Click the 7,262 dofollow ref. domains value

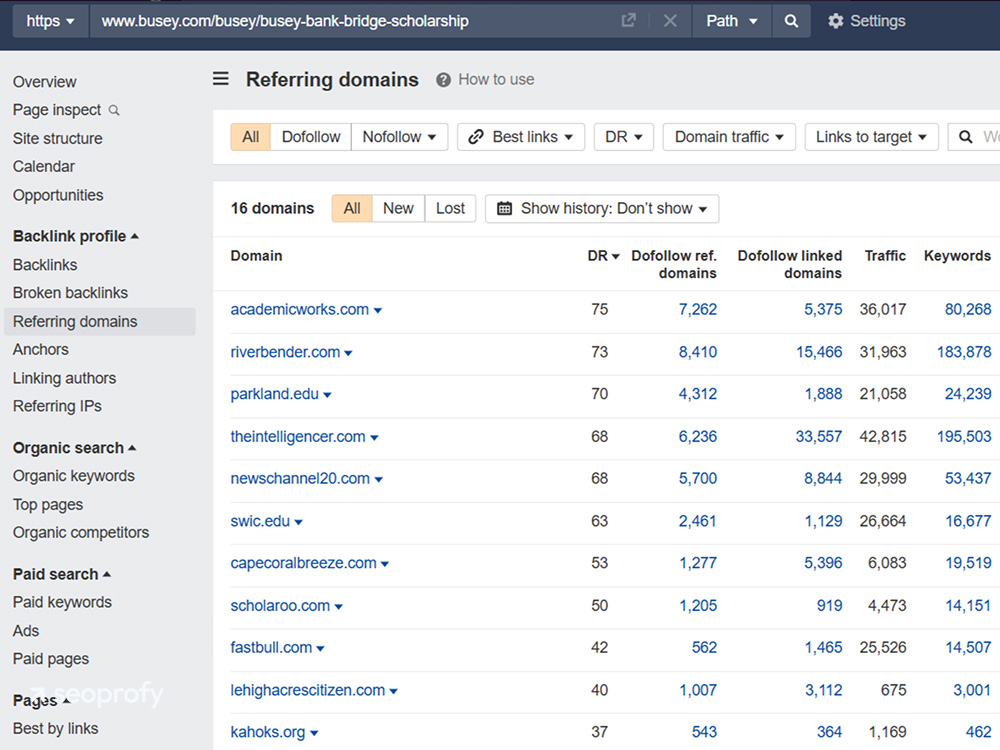point(697,309)
